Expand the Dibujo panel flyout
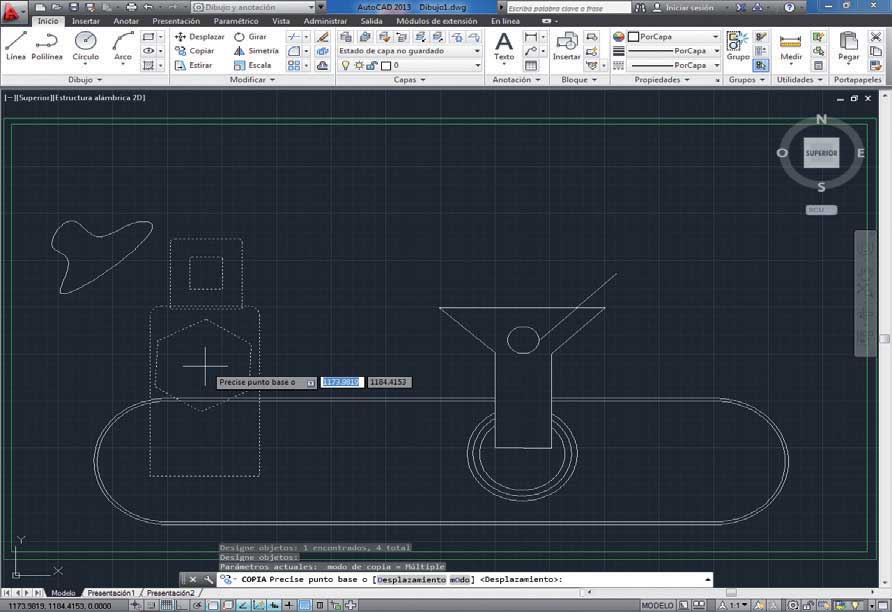Screen dimensions: 892x612 [85, 80]
